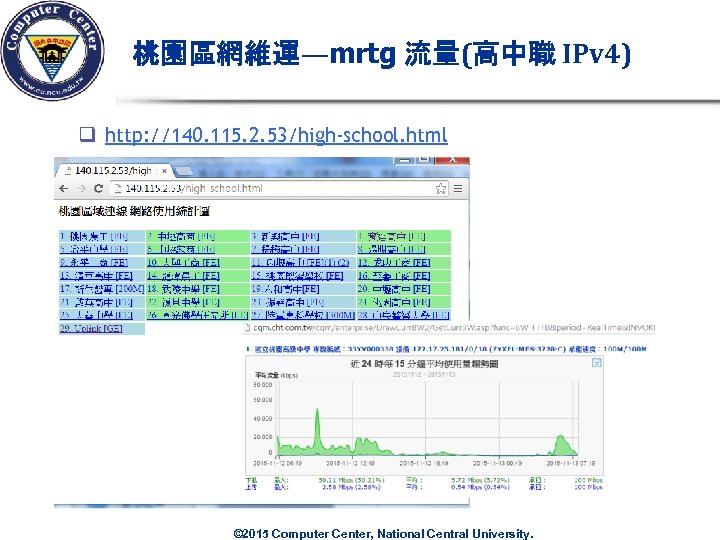Click entry 20. 中壢高中 [FE]
The image size is (720, 540).
coord(394,289)
